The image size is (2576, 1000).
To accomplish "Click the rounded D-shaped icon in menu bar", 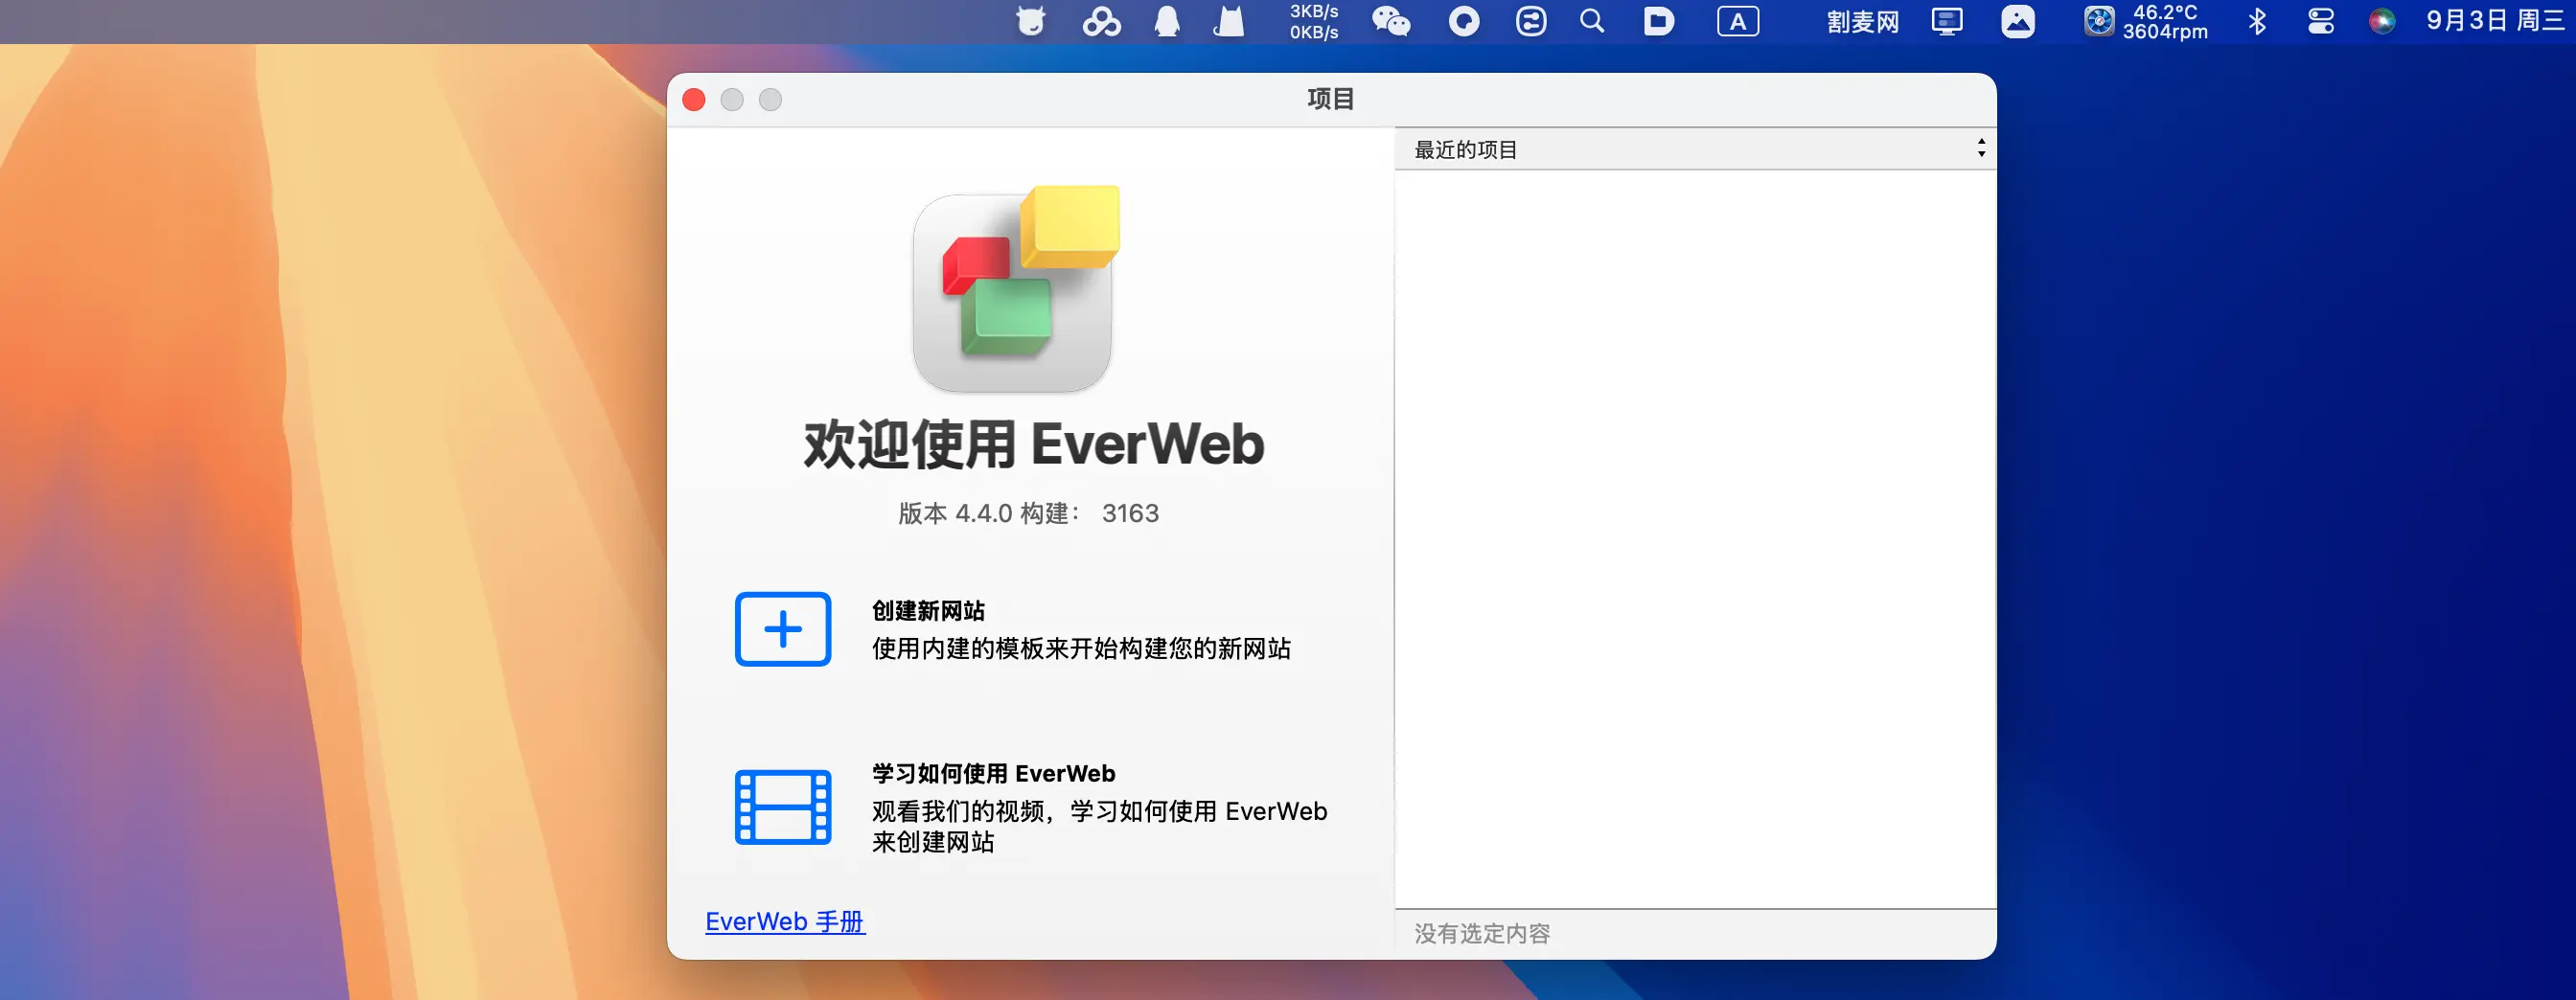I will pyautogui.click(x=1658, y=21).
